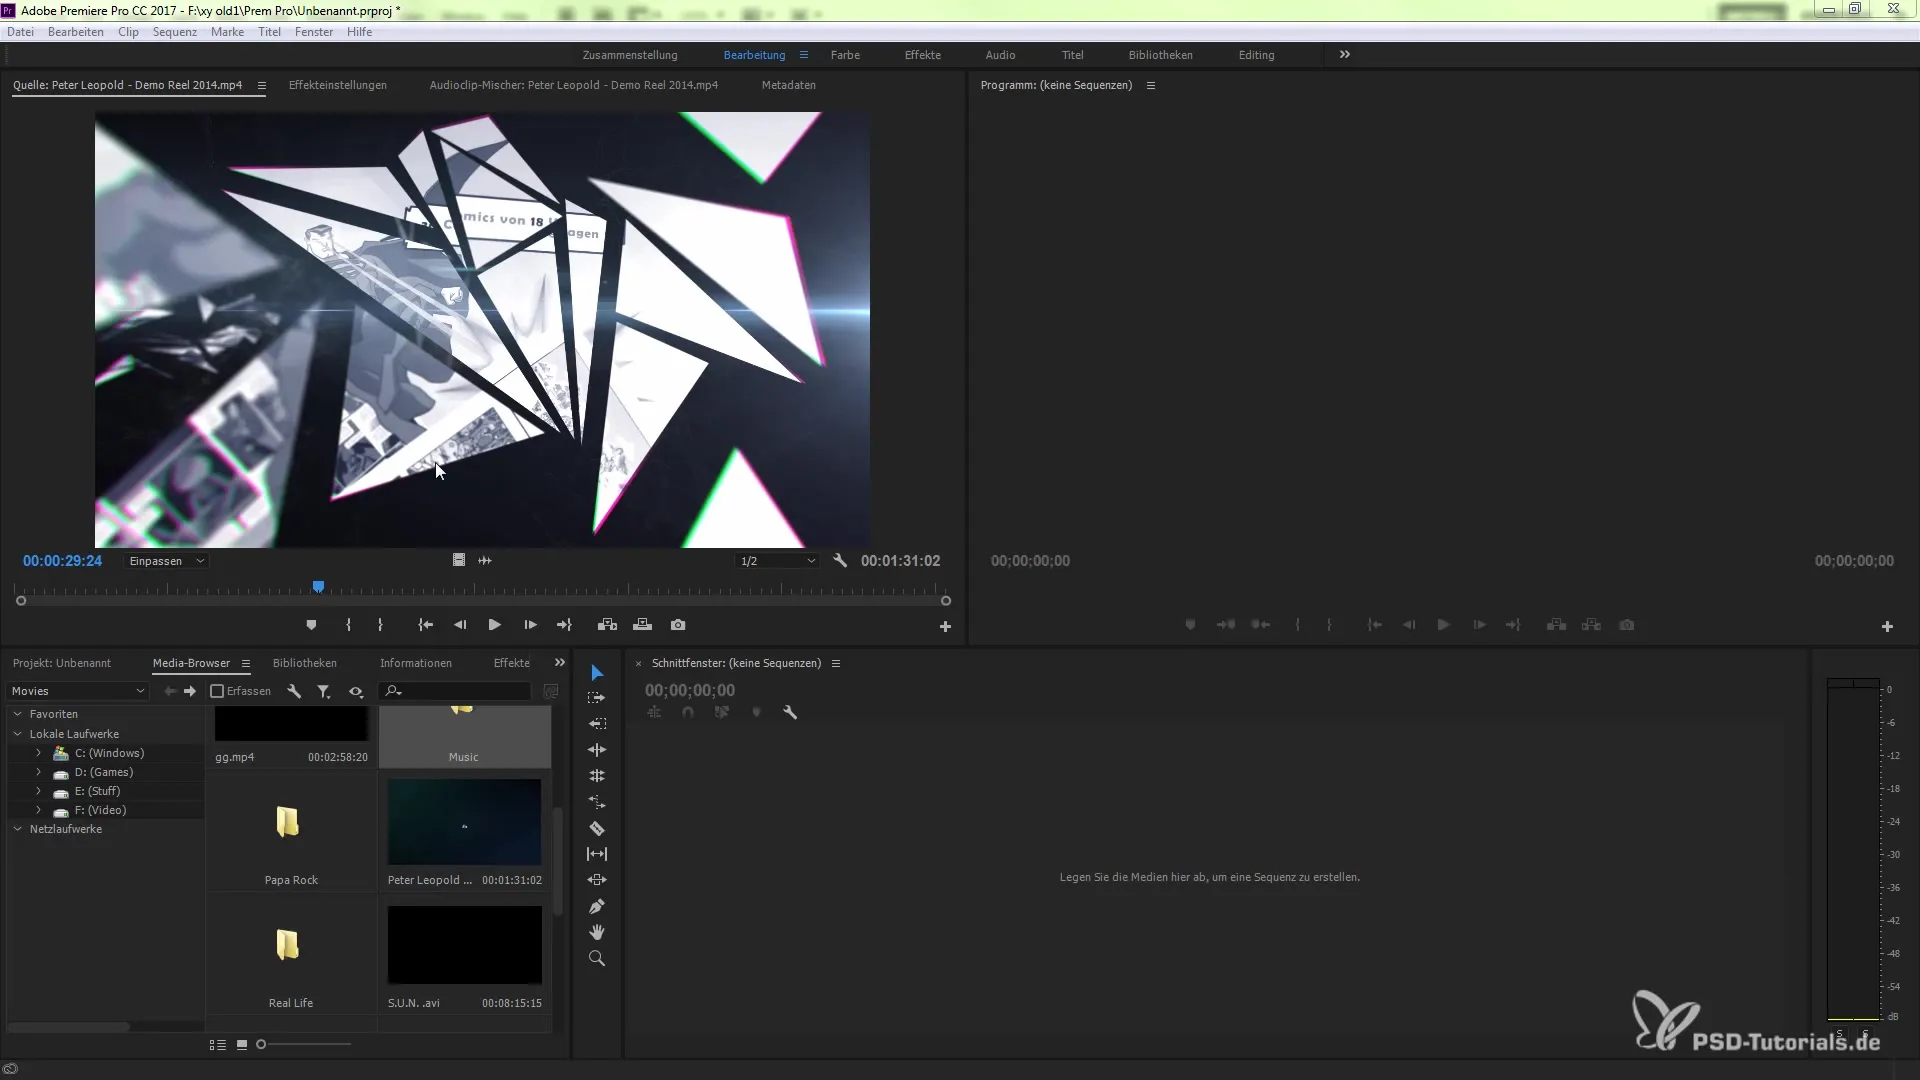1920x1080 pixels.
Task: Select the Rolling Edit tool
Action: tap(597, 776)
